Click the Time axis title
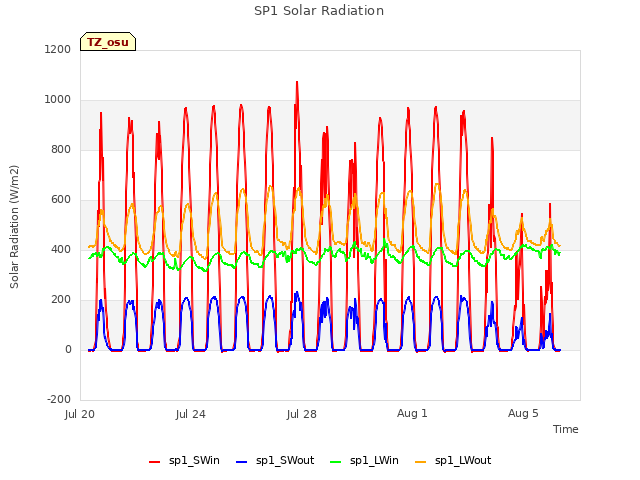 pos(566,429)
